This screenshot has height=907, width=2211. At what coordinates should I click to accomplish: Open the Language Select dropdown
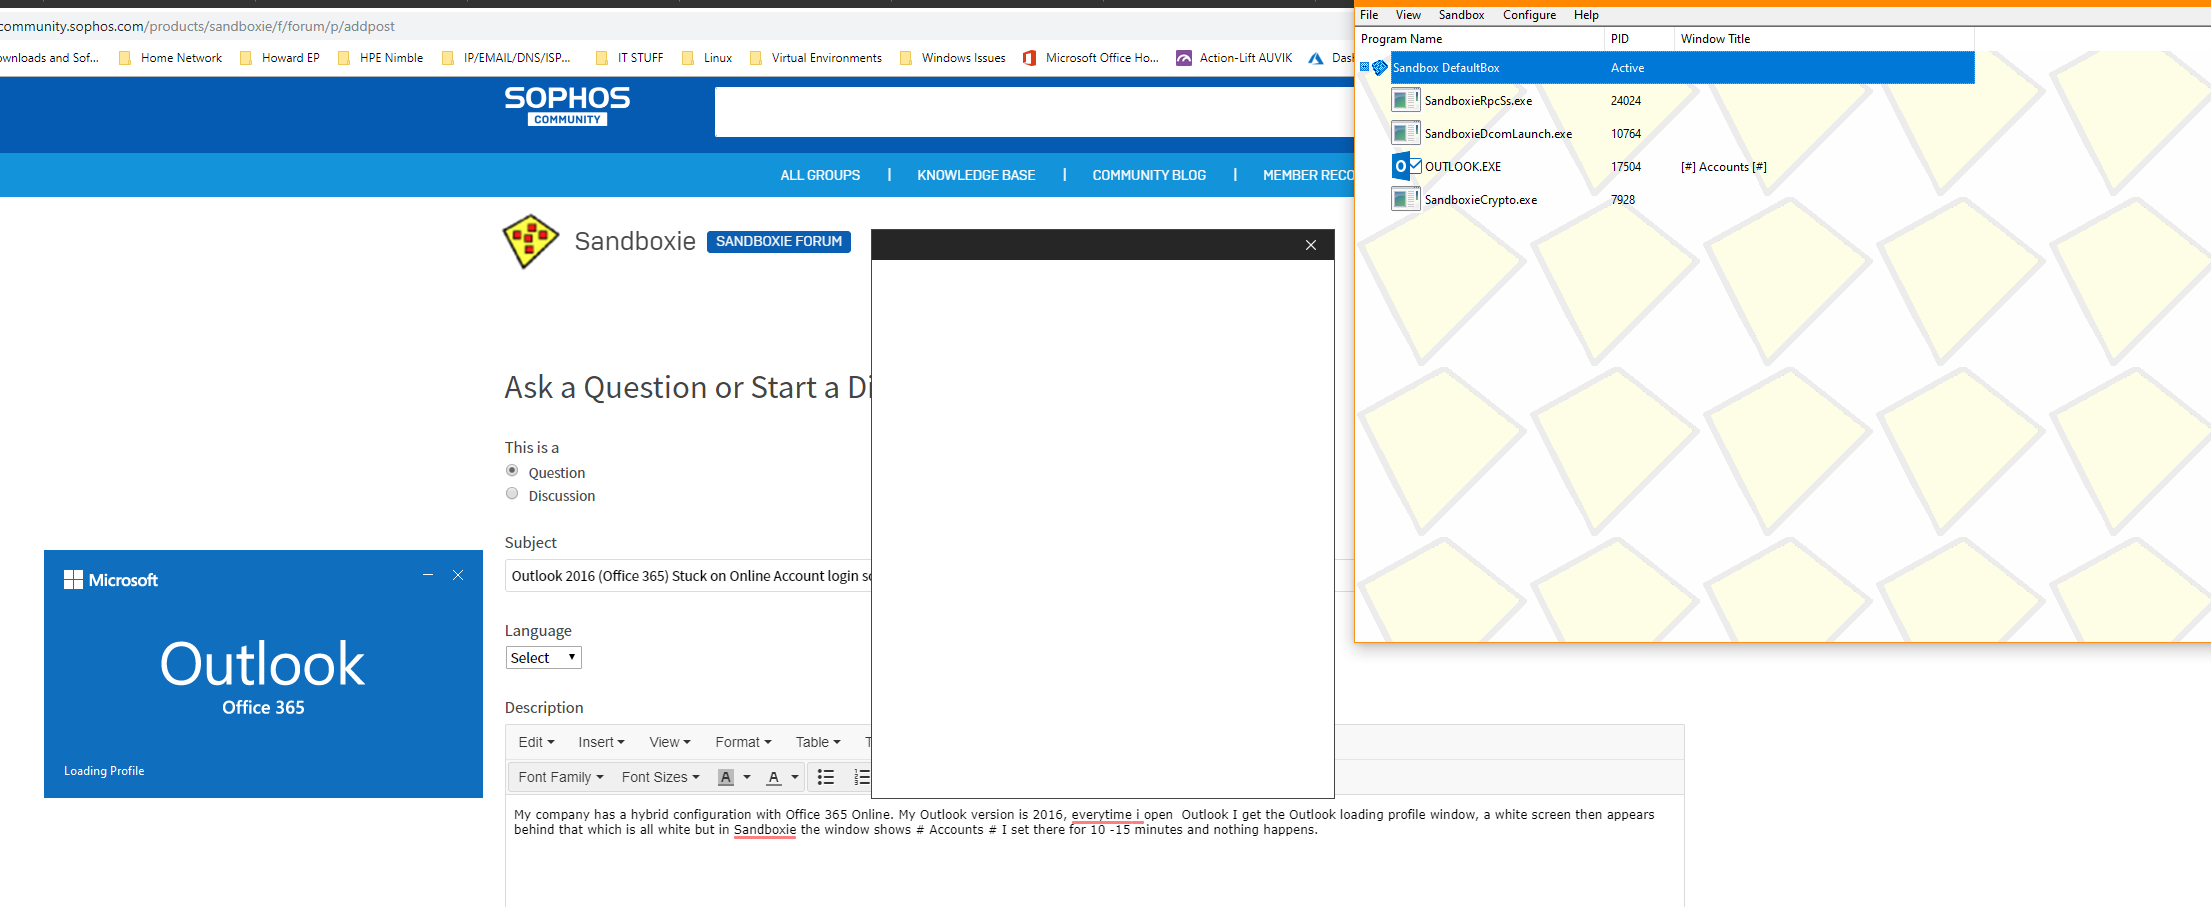click(543, 657)
